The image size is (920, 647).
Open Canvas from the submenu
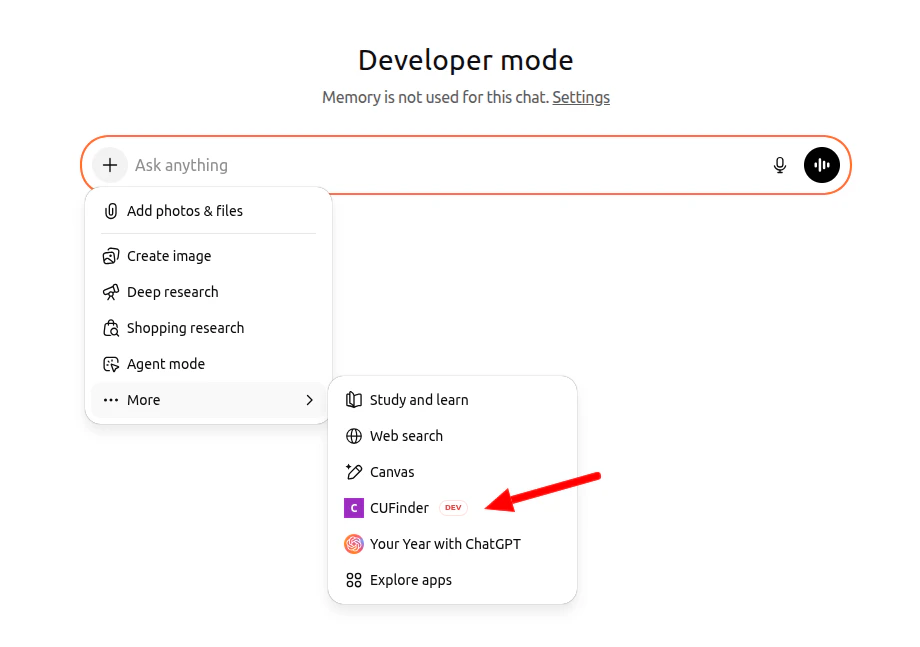[452, 472]
